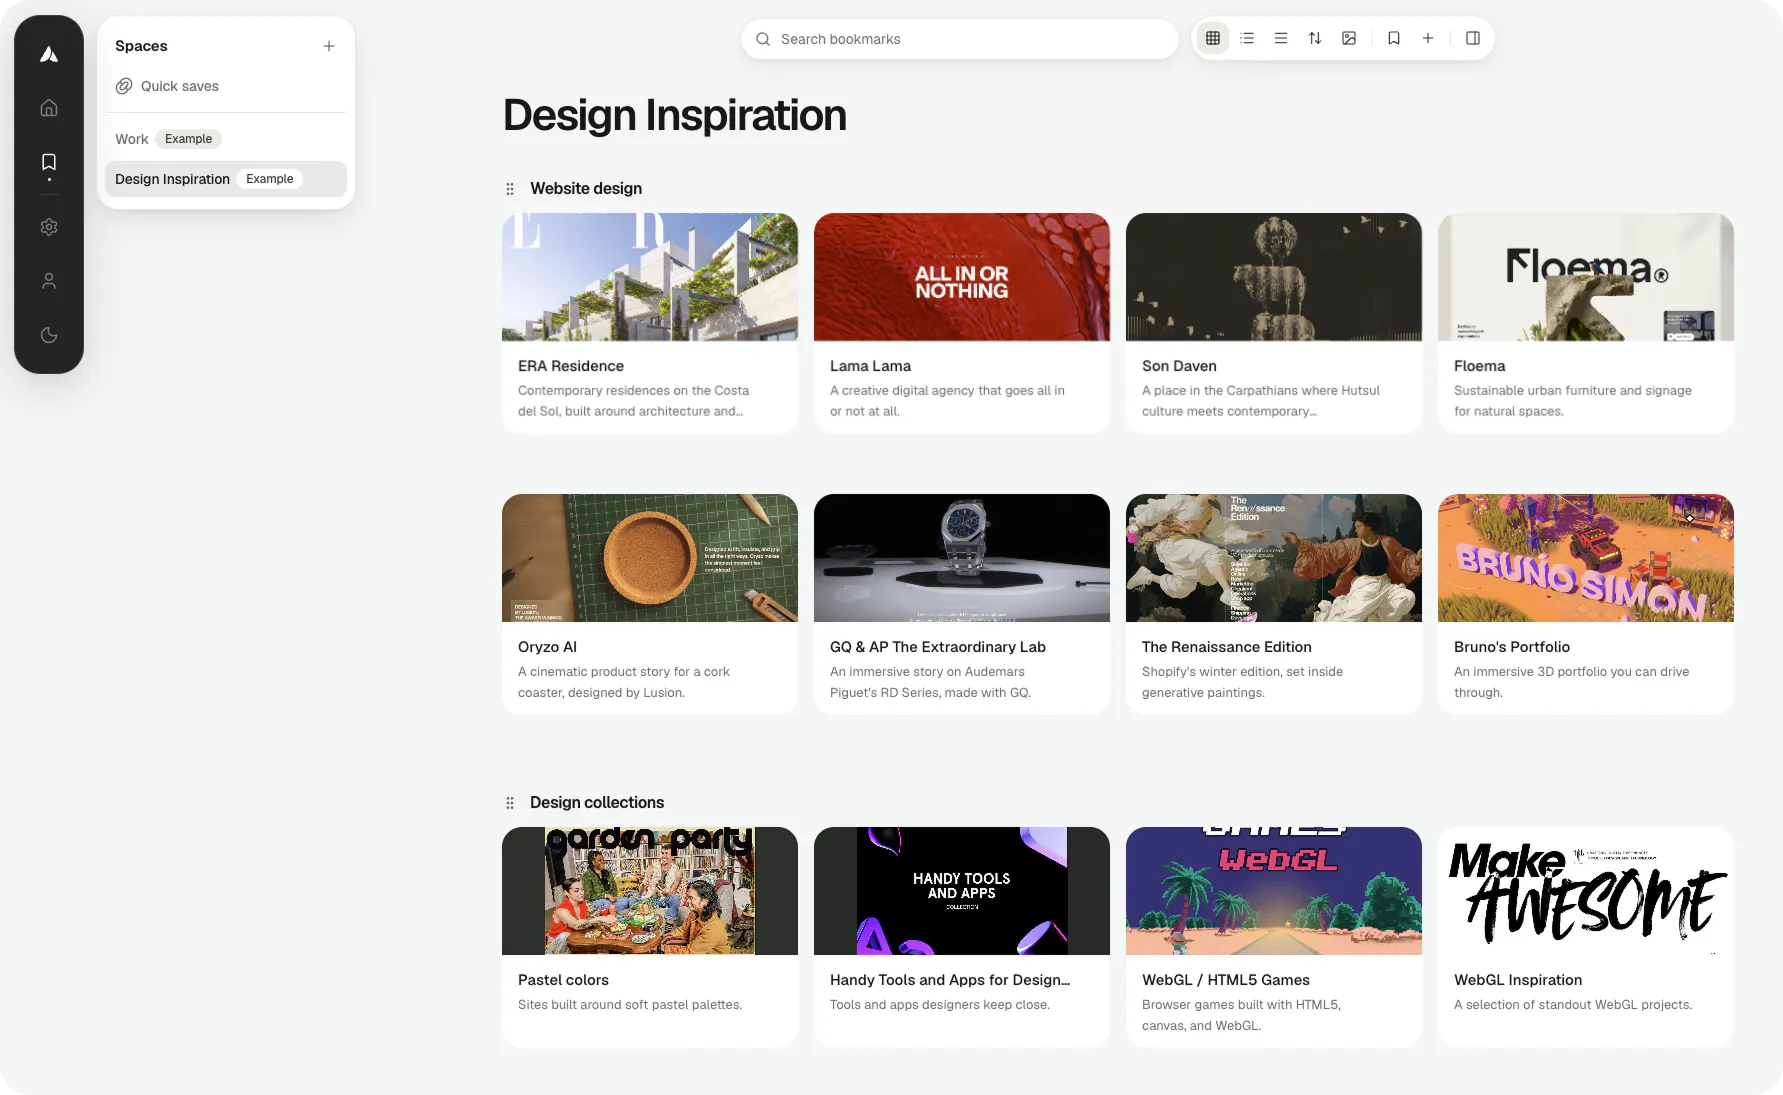Open the Home icon in sidebar
The width and height of the screenshot is (1783, 1095).
click(49, 108)
